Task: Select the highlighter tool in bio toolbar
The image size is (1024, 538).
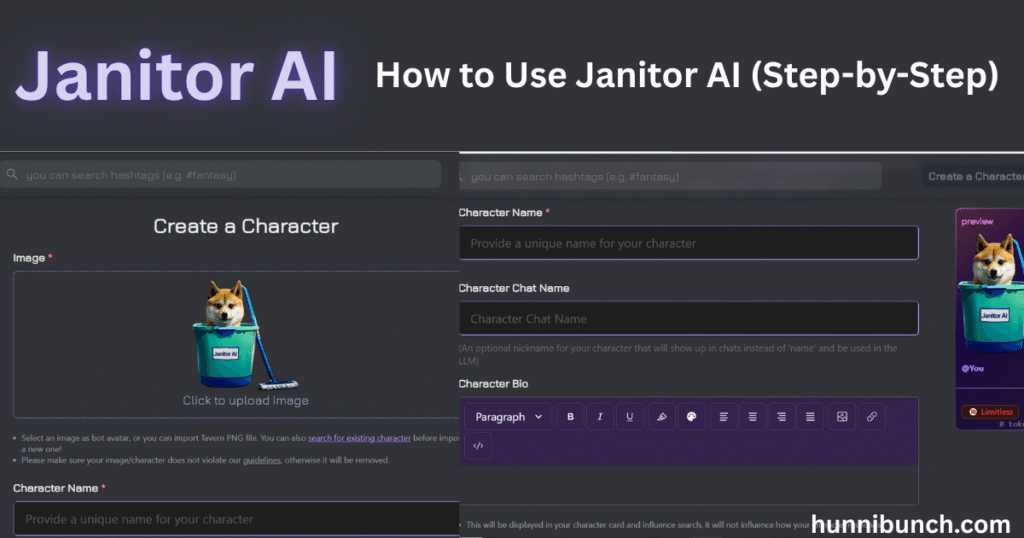Action: tap(661, 417)
